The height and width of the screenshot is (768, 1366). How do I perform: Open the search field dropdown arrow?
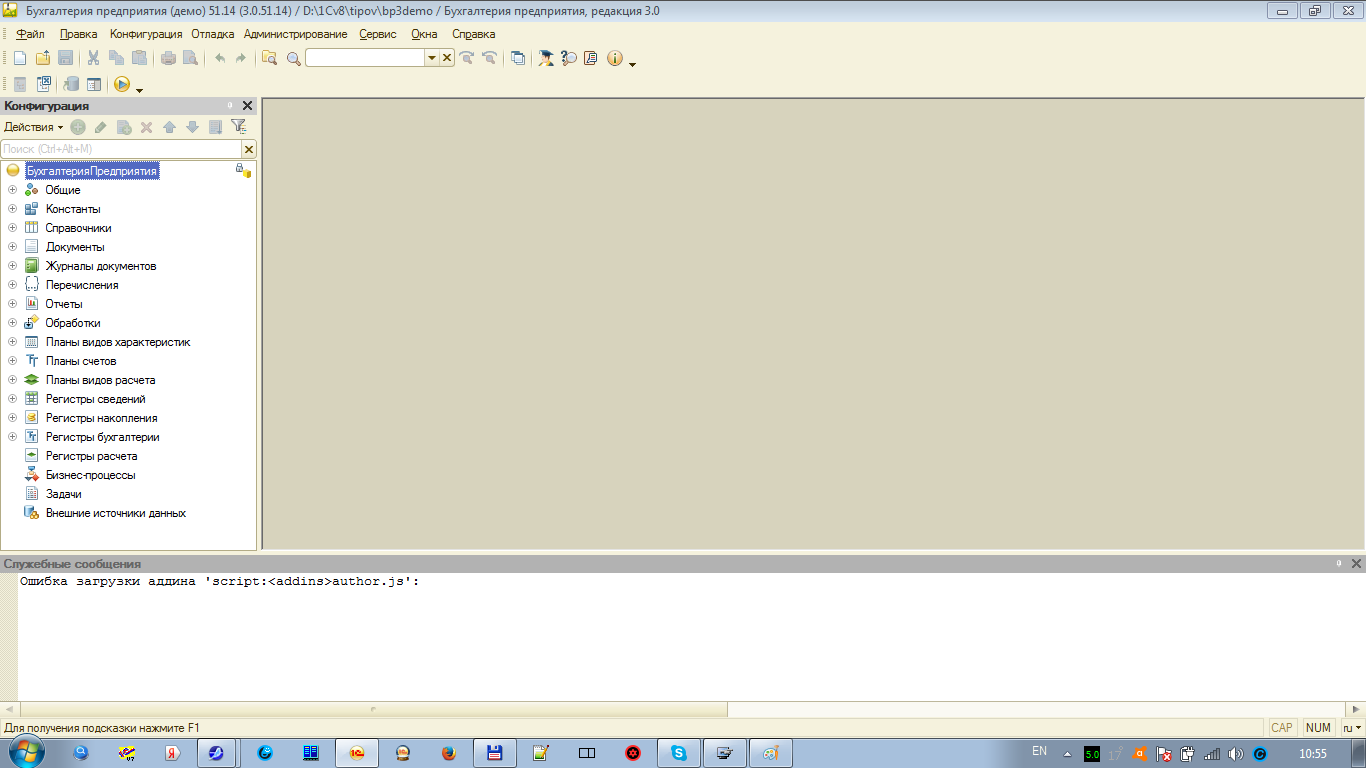(432, 58)
